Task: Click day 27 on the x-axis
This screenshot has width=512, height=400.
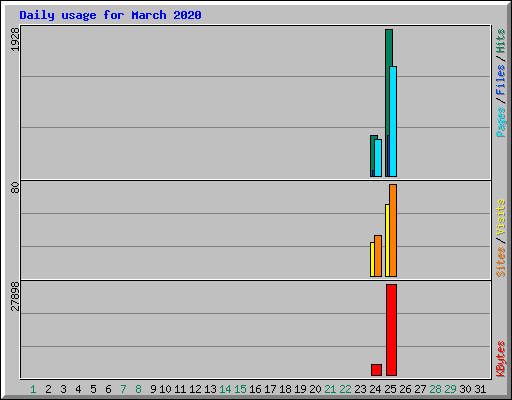Action: pos(420,389)
